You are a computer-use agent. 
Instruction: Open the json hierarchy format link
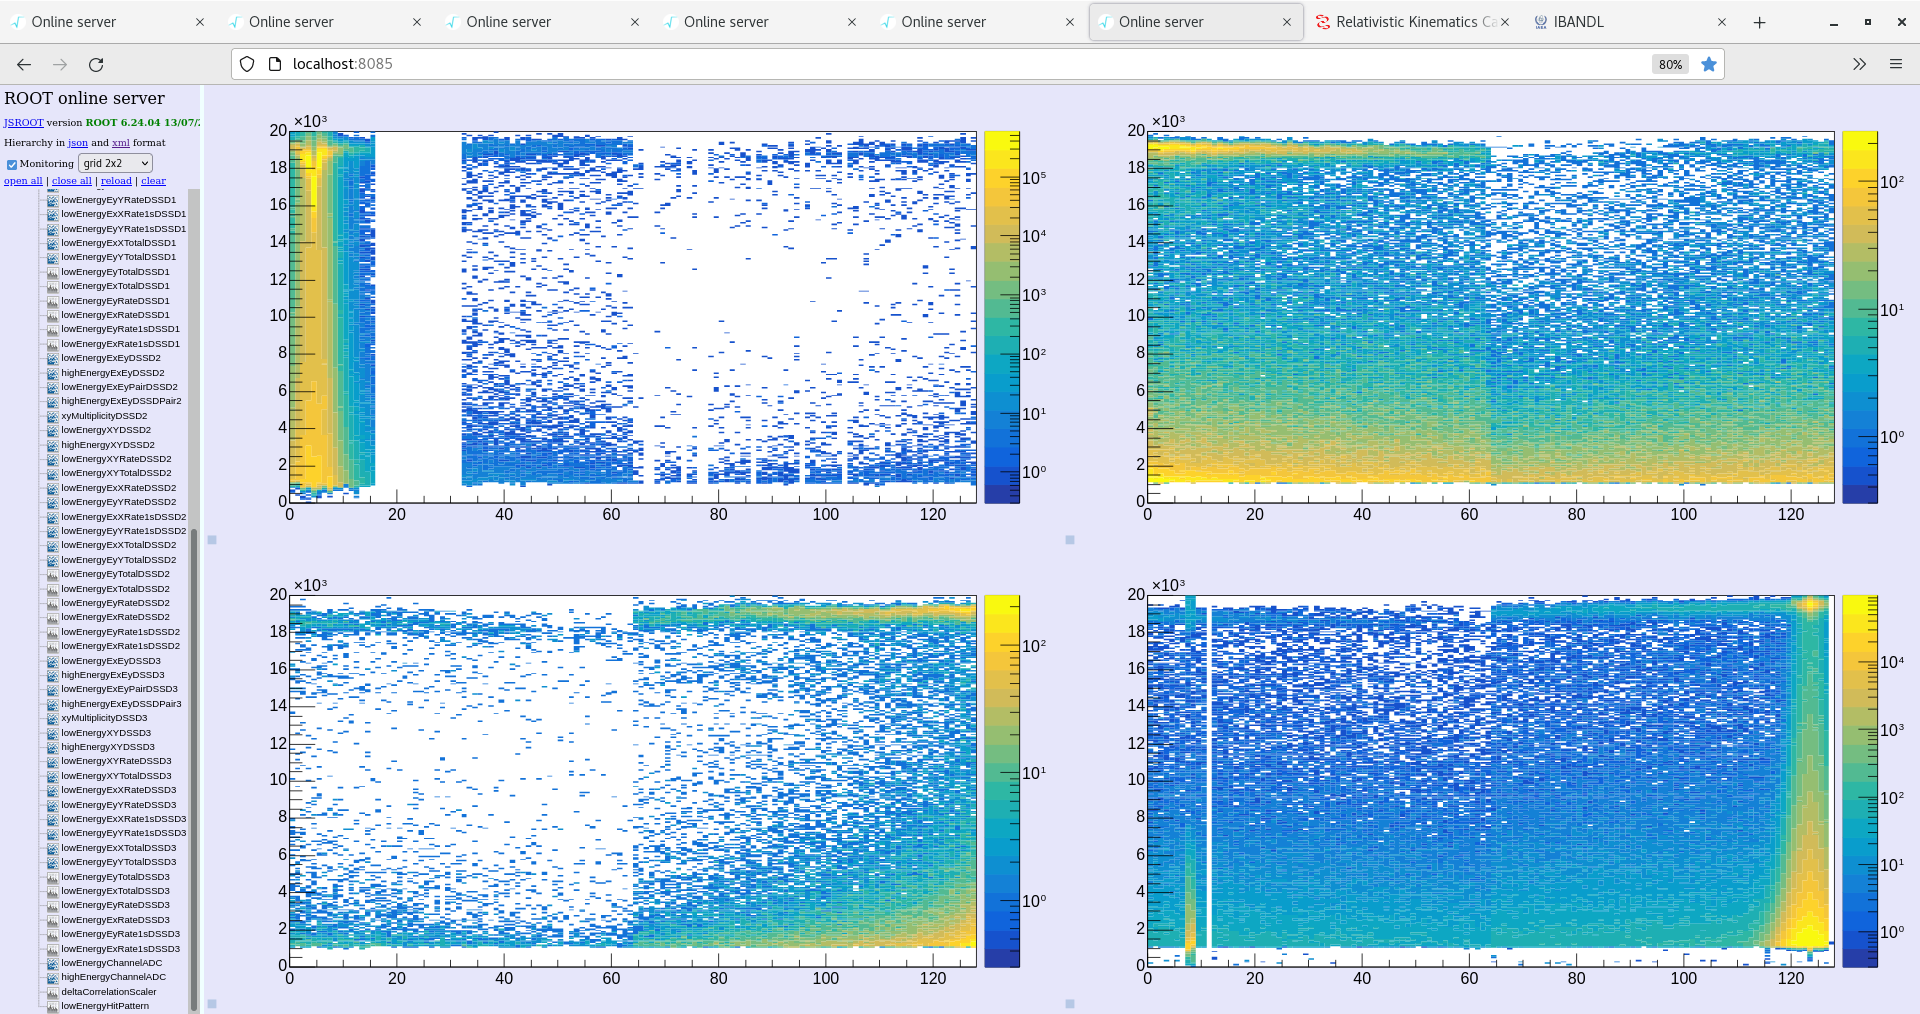[x=78, y=143]
